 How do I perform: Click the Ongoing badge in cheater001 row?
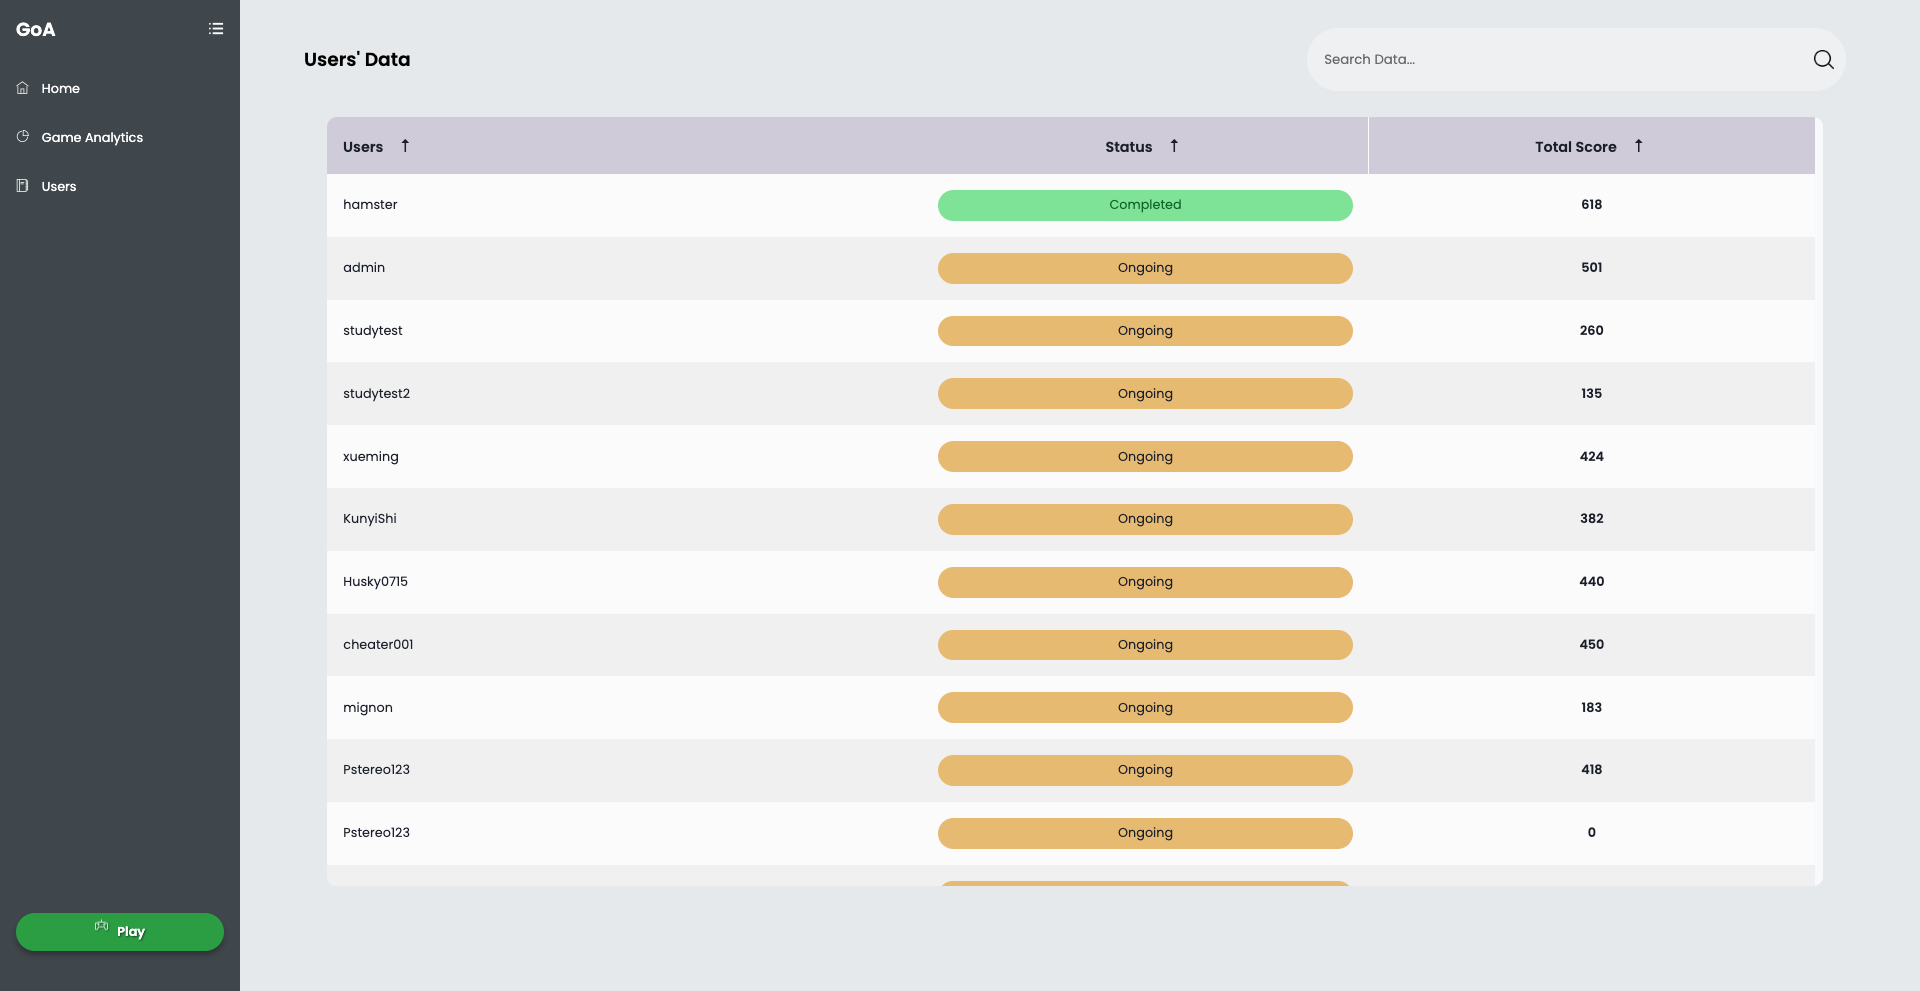pyautogui.click(x=1145, y=645)
